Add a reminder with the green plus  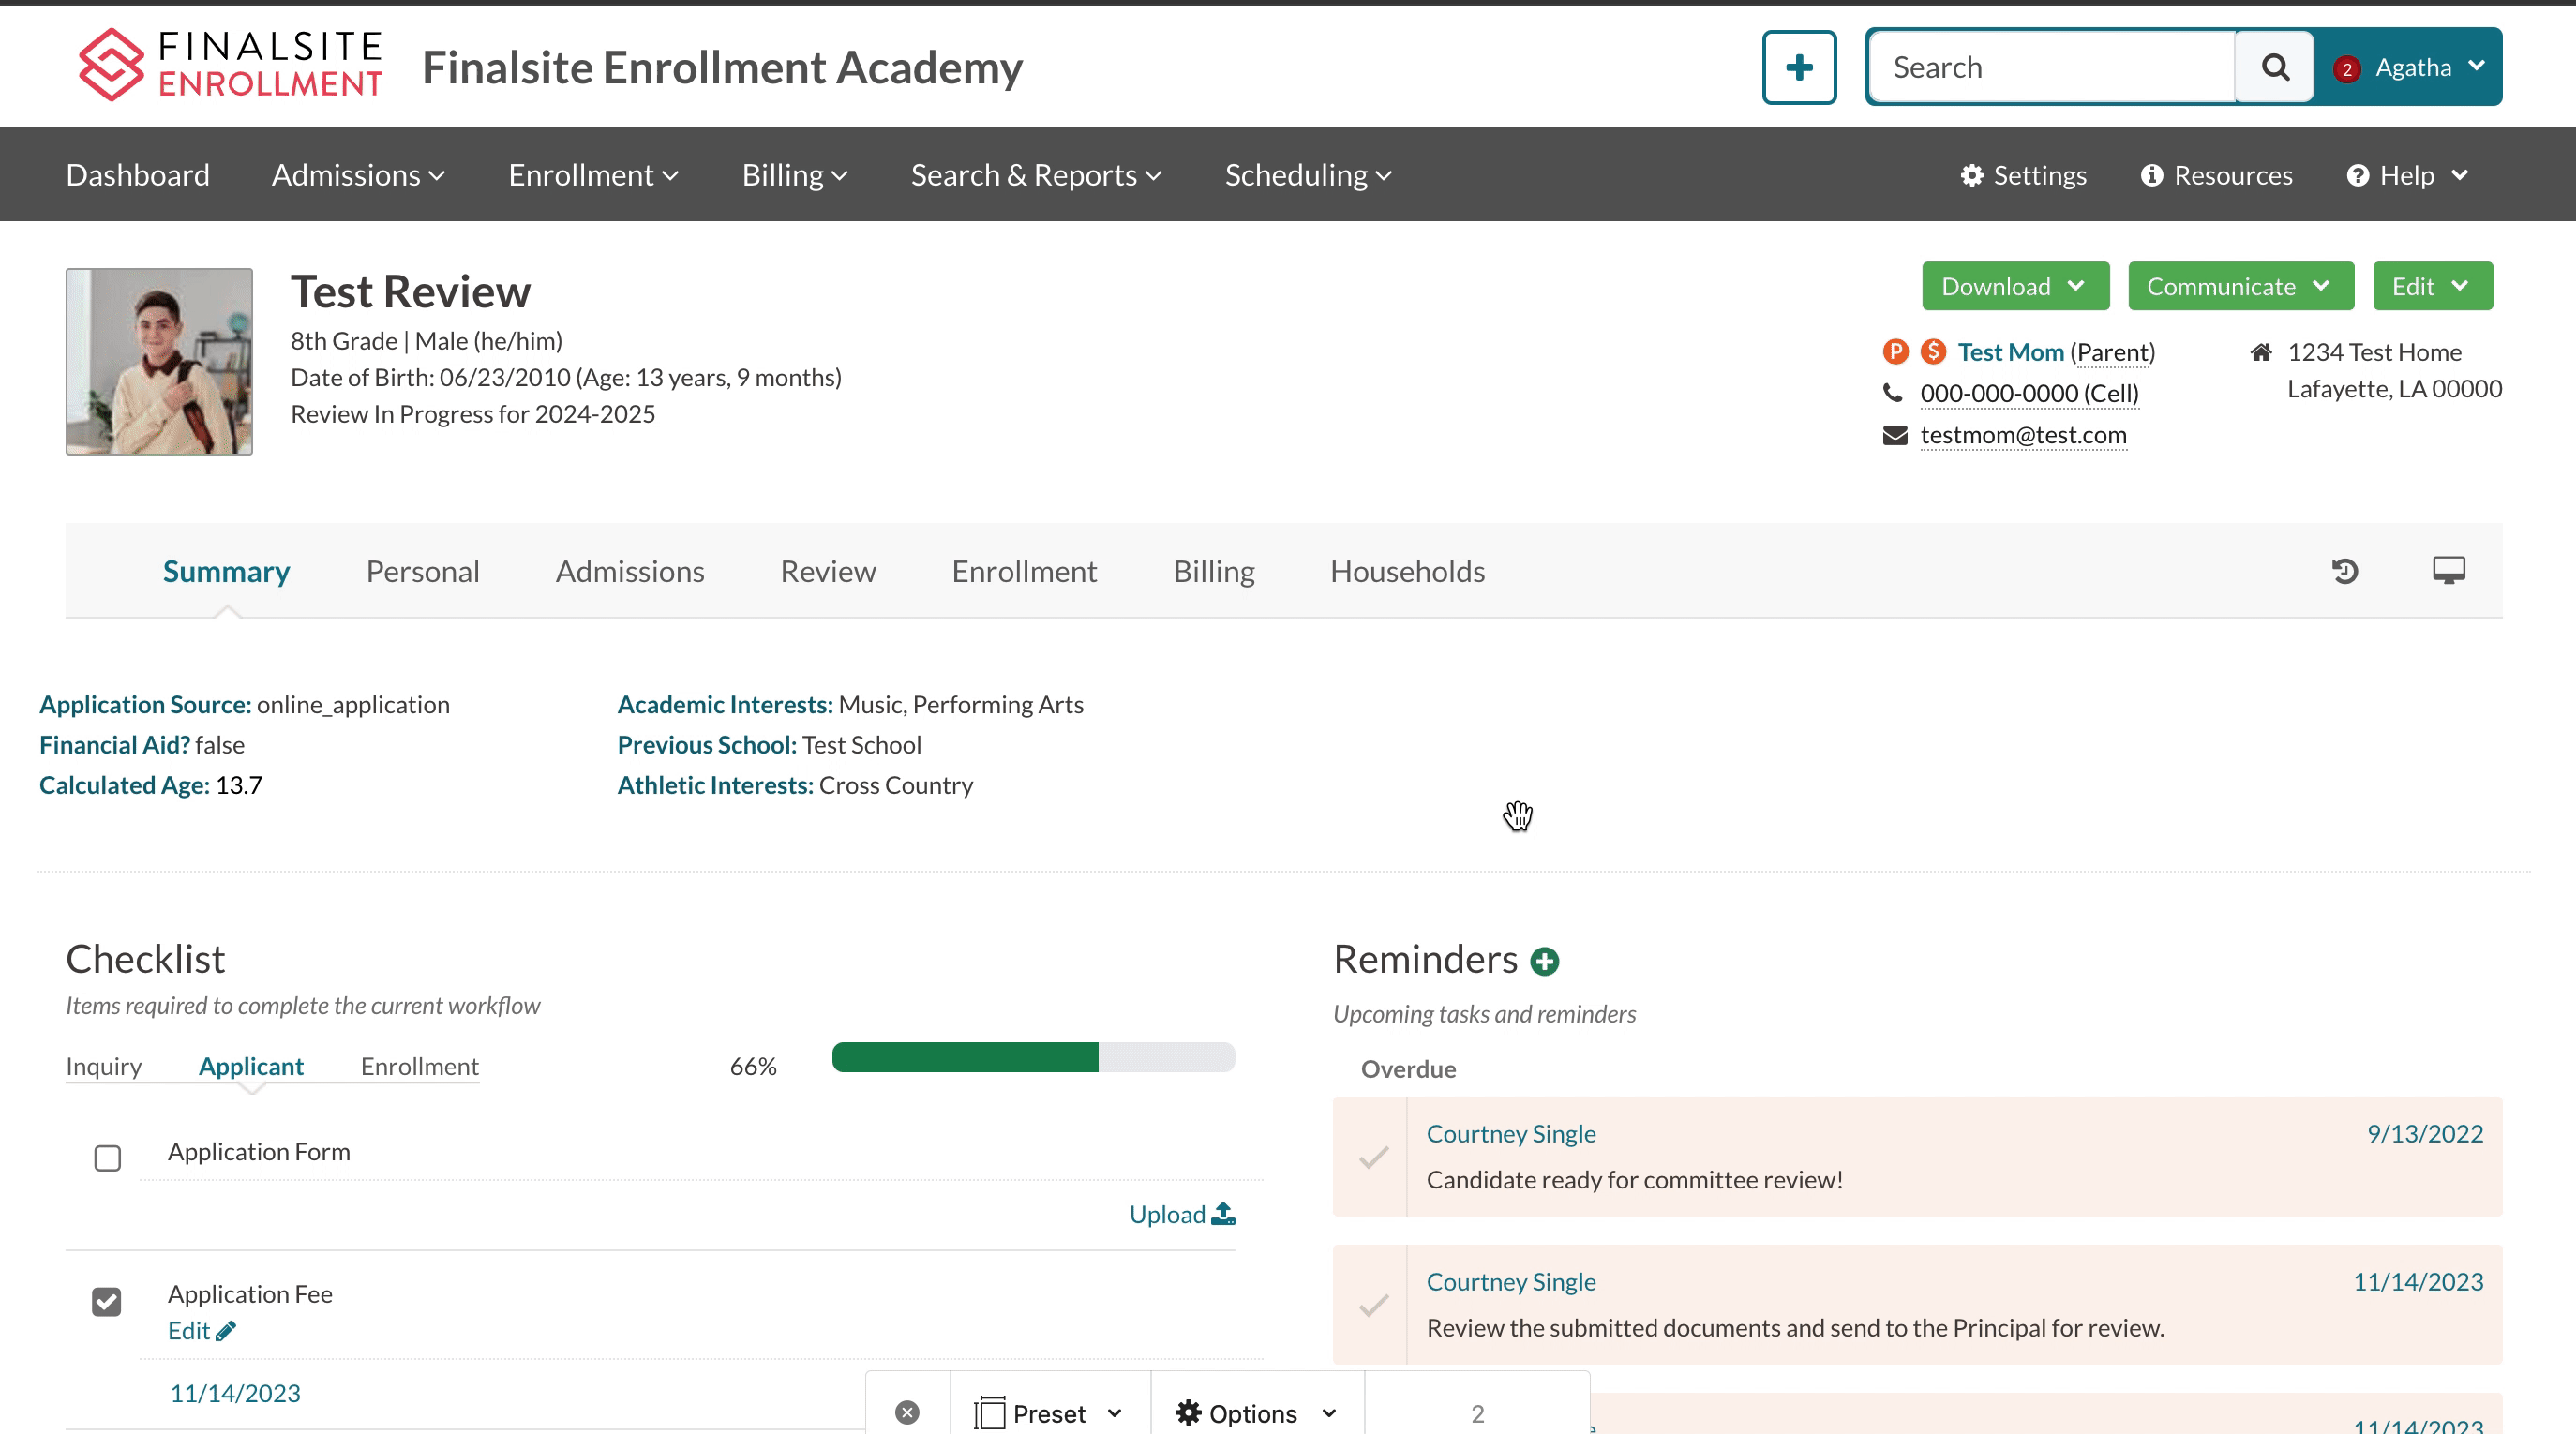(1544, 961)
